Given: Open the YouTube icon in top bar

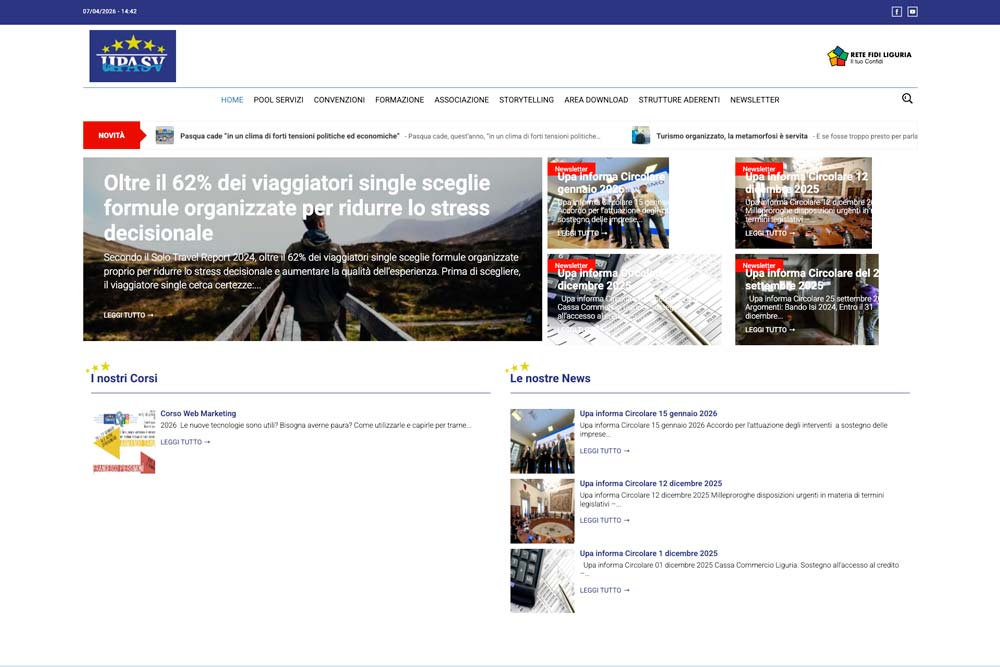Looking at the screenshot, I should tap(912, 12).
